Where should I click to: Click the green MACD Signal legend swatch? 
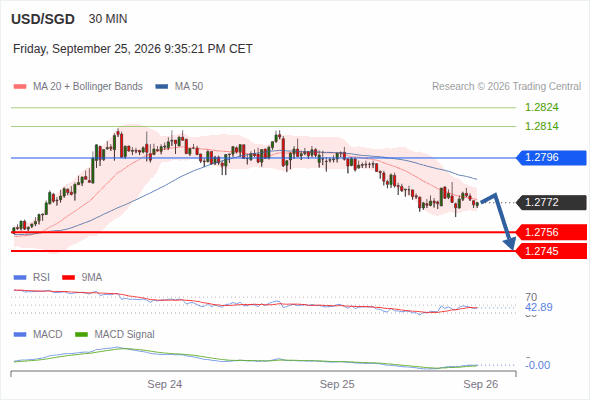coord(81,334)
